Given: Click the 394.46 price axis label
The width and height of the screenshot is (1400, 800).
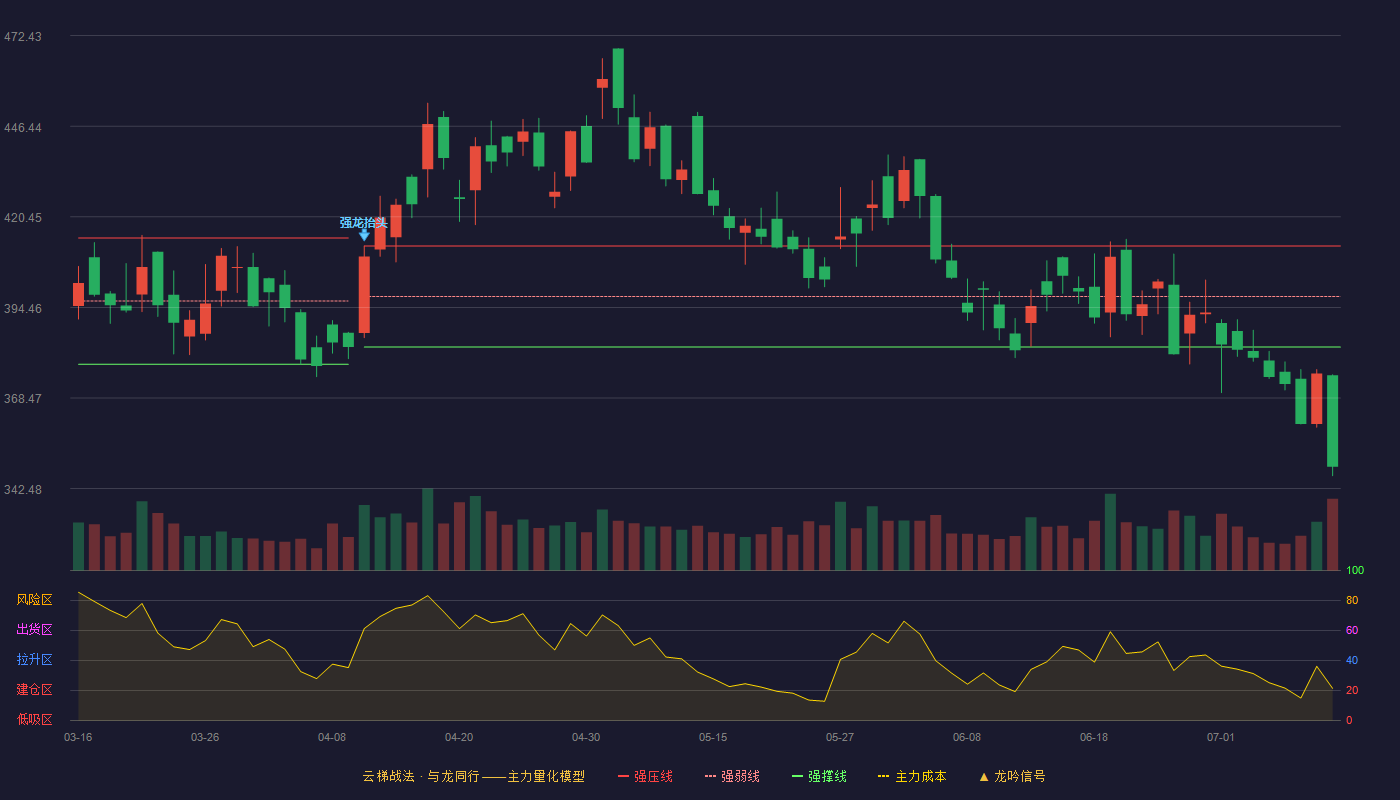Looking at the screenshot, I should tap(23, 309).
